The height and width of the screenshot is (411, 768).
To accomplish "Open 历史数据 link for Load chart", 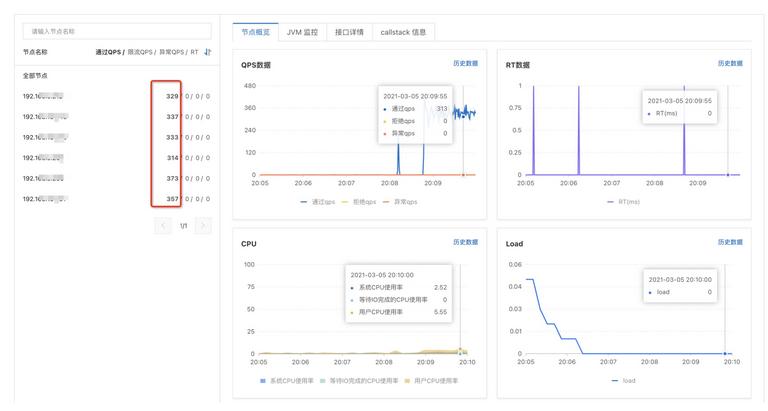I will [x=730, y=242].
